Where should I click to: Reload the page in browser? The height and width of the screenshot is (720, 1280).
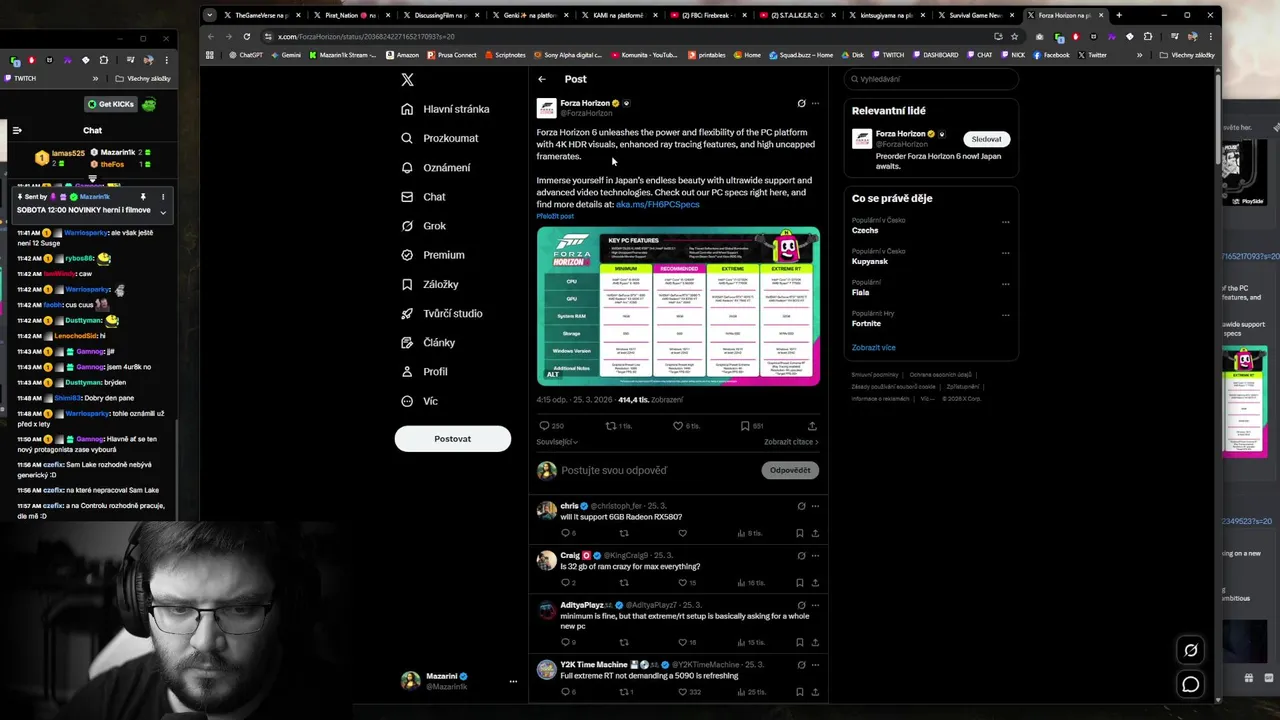click(247, 36)
